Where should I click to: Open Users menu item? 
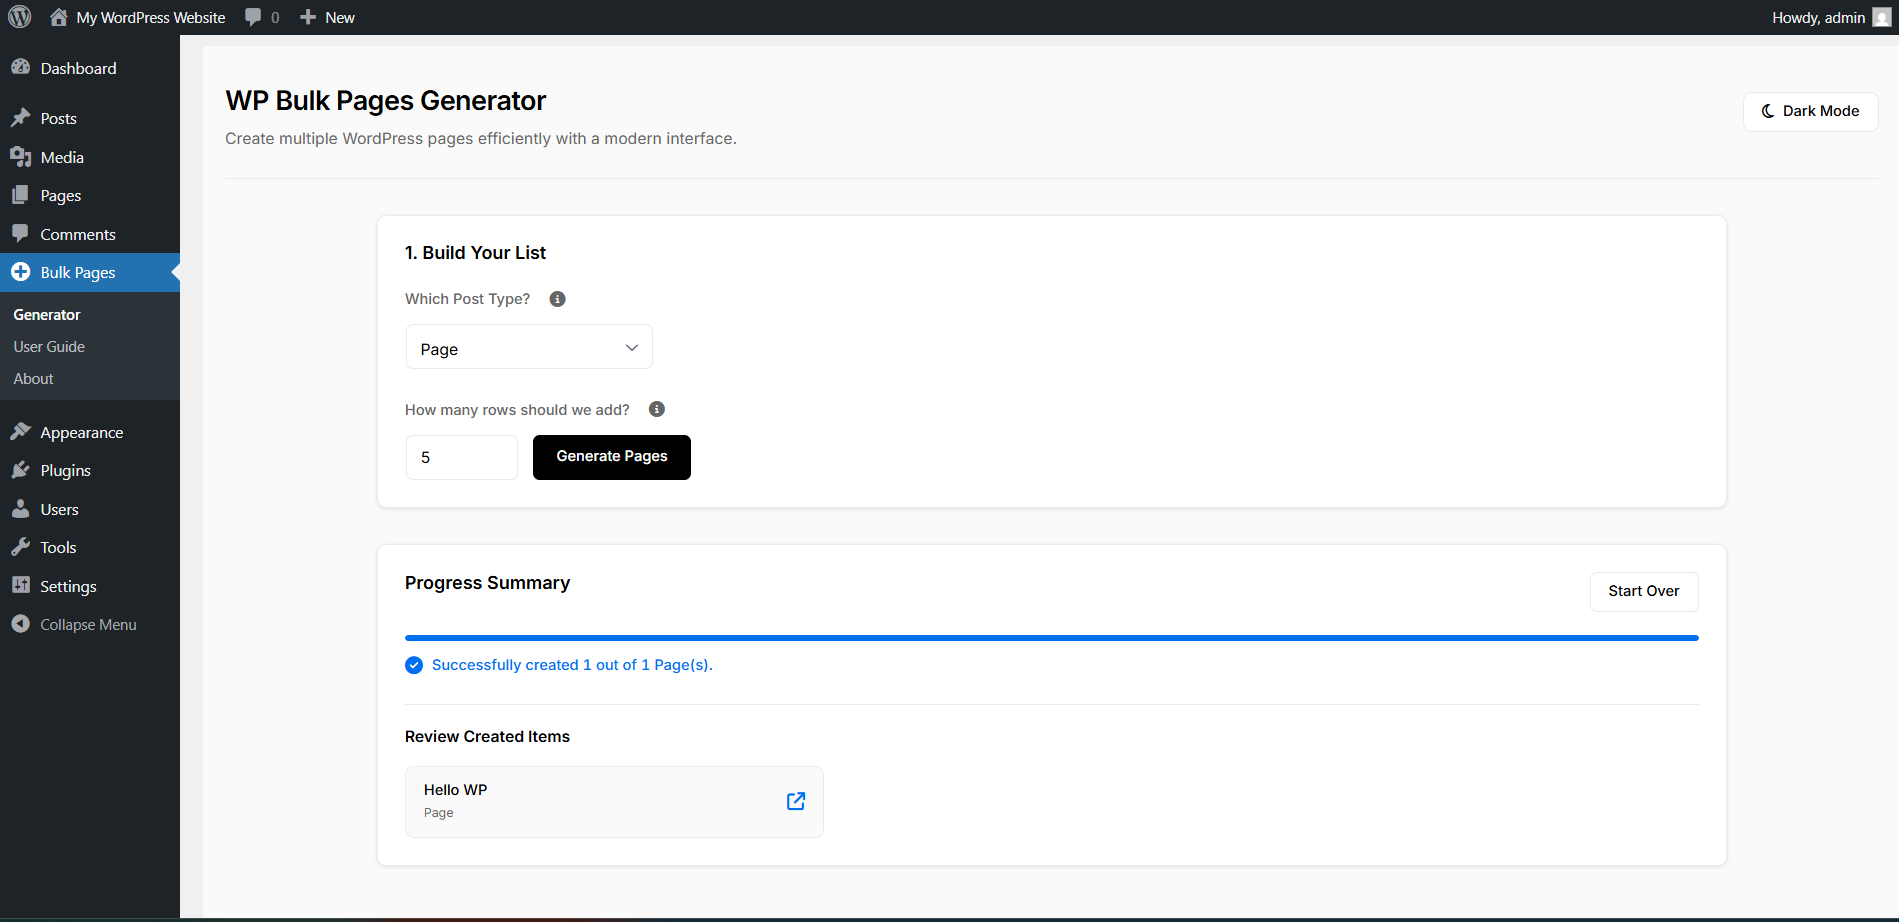pyautogui.click(x=90, y=509)
